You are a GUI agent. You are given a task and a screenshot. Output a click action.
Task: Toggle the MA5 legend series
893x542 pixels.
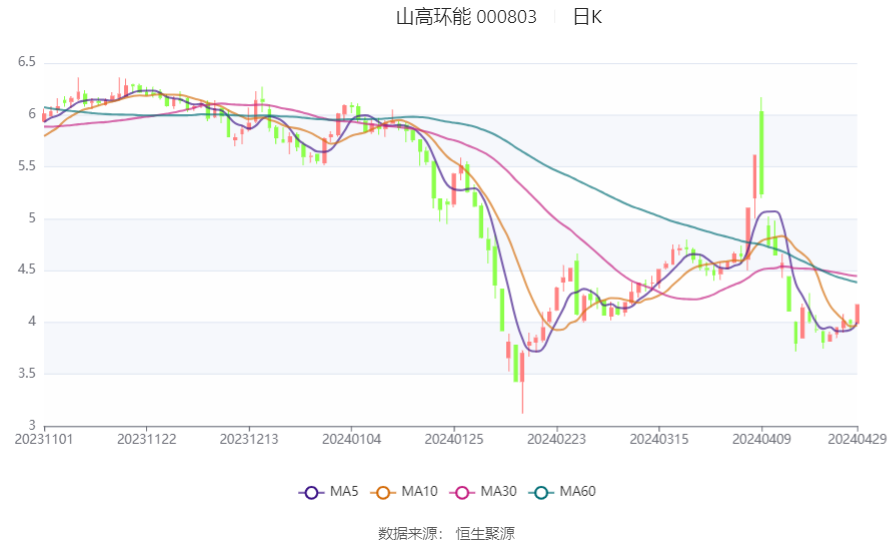click(329, 492)
